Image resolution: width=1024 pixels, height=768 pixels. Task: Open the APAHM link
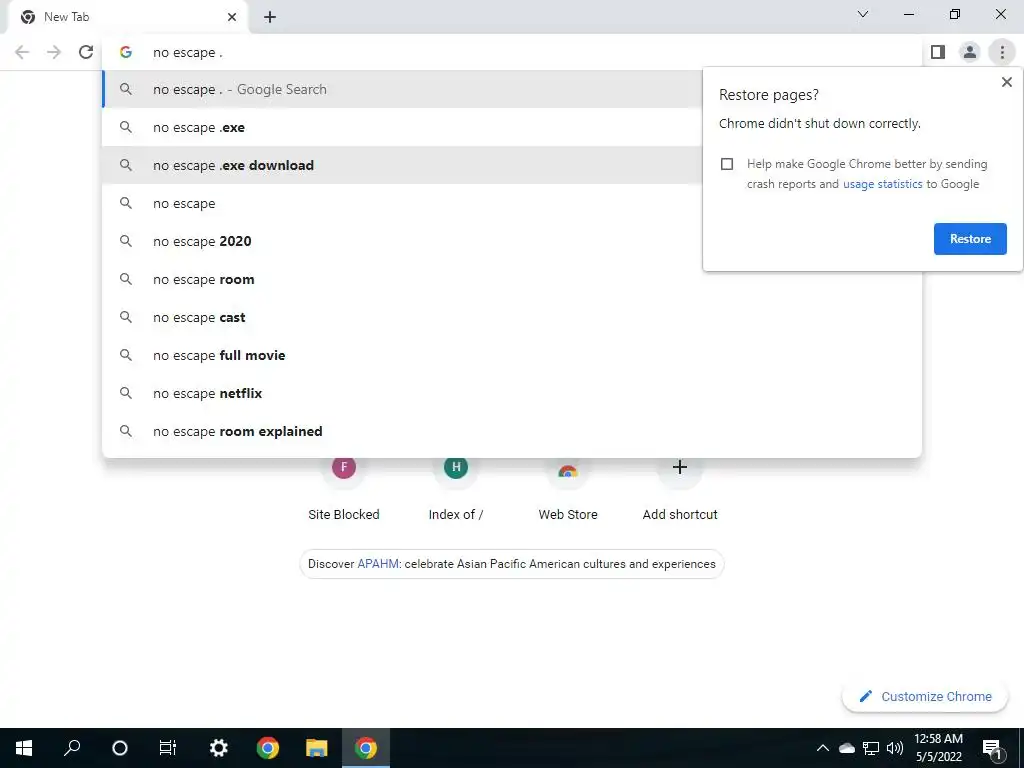[x=377, y=564]
